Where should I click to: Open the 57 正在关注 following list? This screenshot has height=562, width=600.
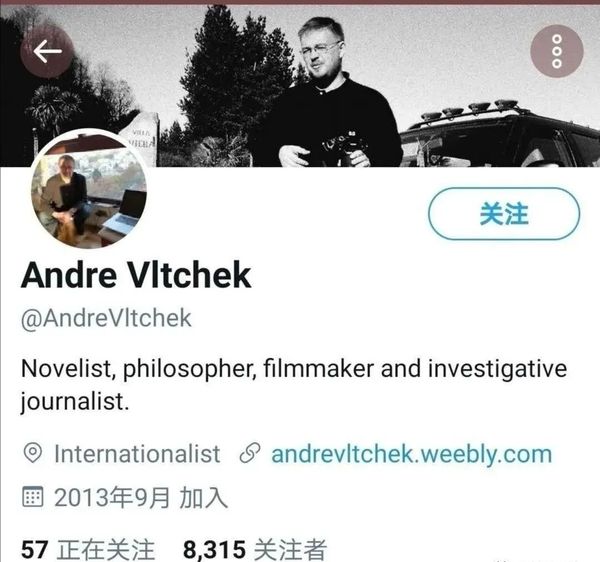pos(88,550)
